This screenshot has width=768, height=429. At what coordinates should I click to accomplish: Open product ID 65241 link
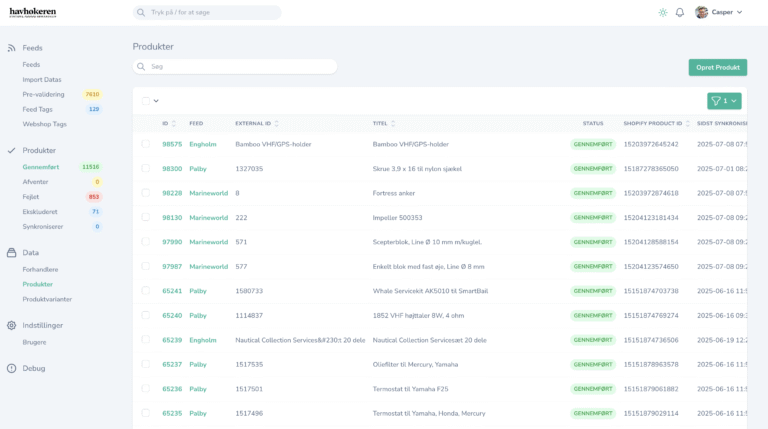click(x=172, y=291)
